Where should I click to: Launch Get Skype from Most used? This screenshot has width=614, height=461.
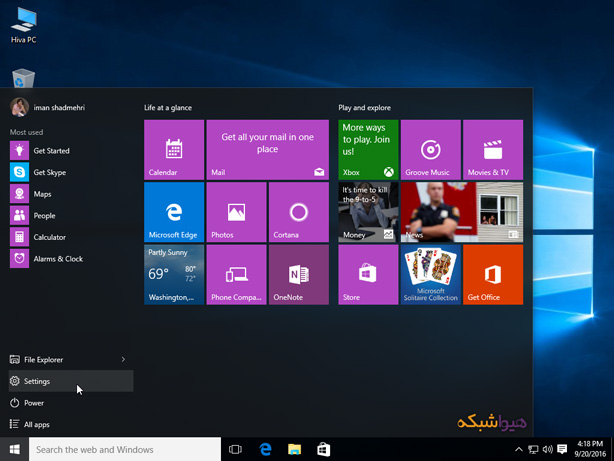pos(71,172)
